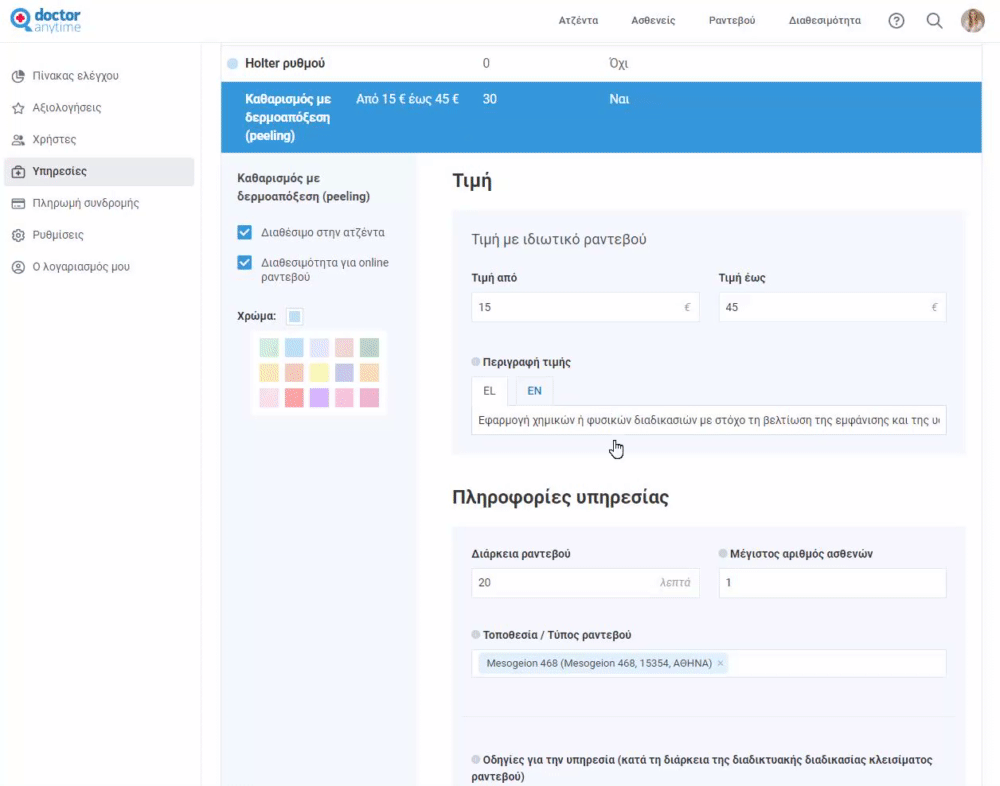
Task: Click the Πίνακας ελέγχου pie chart icon
Action: click(18, 76)
